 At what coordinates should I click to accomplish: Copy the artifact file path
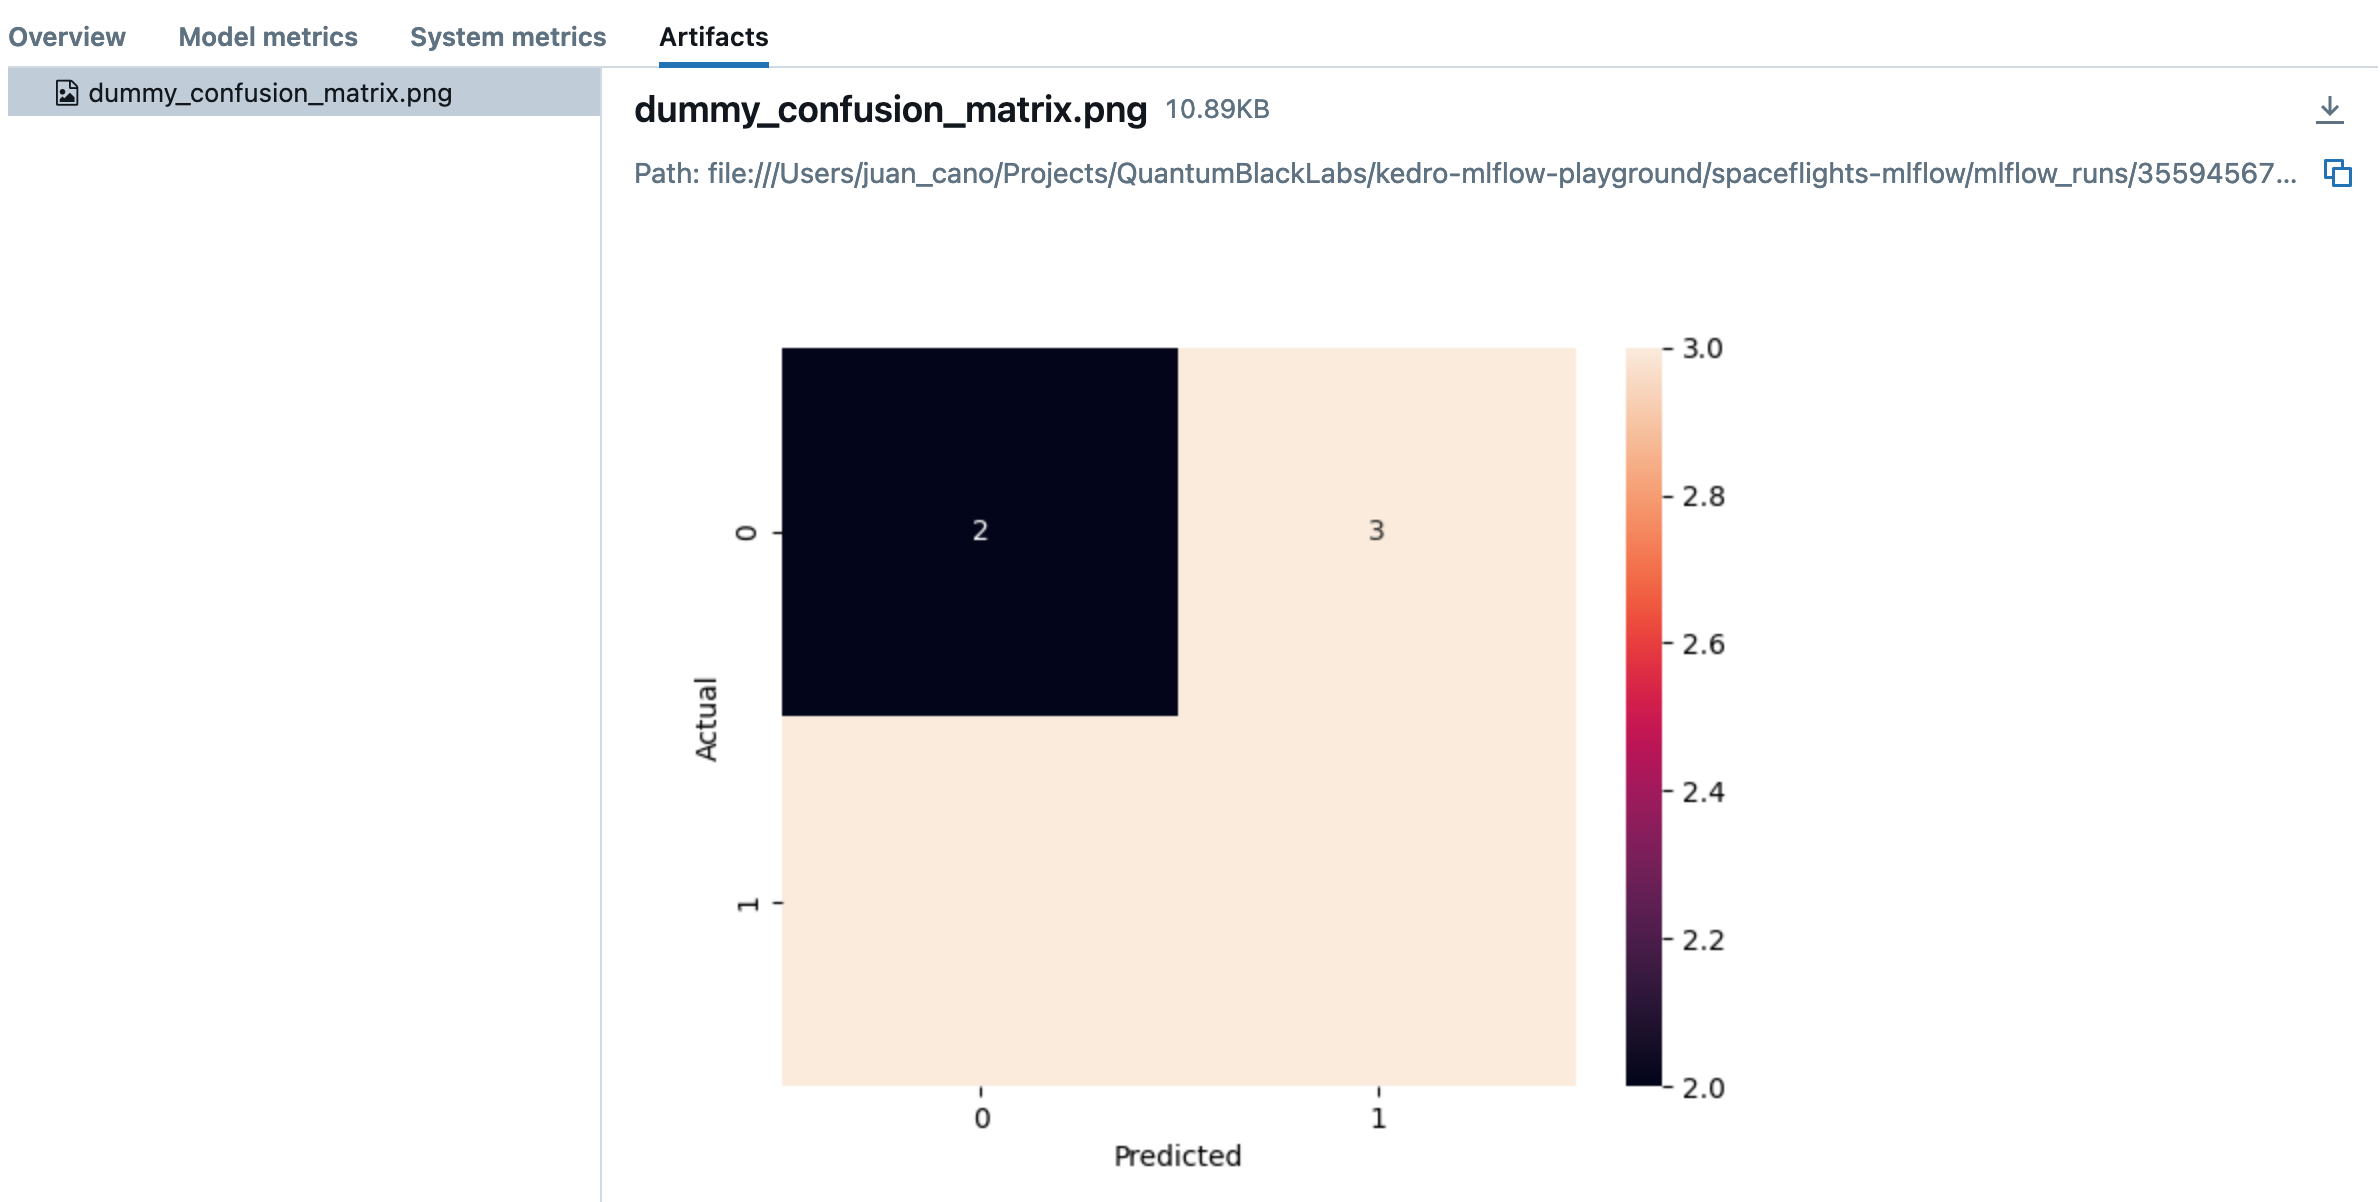click(2337, 173)
